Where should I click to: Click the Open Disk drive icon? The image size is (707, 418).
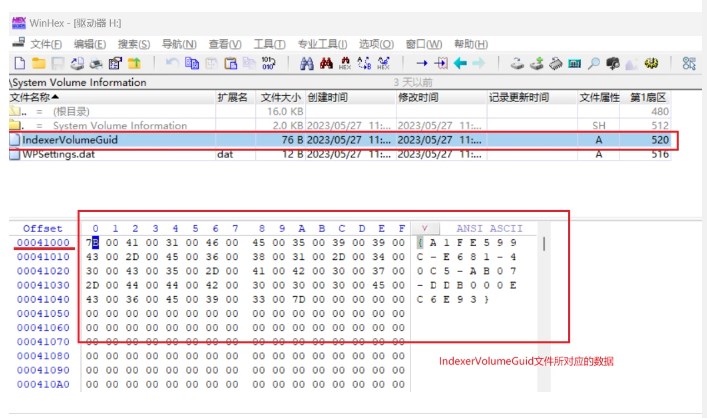pos(517,64)
